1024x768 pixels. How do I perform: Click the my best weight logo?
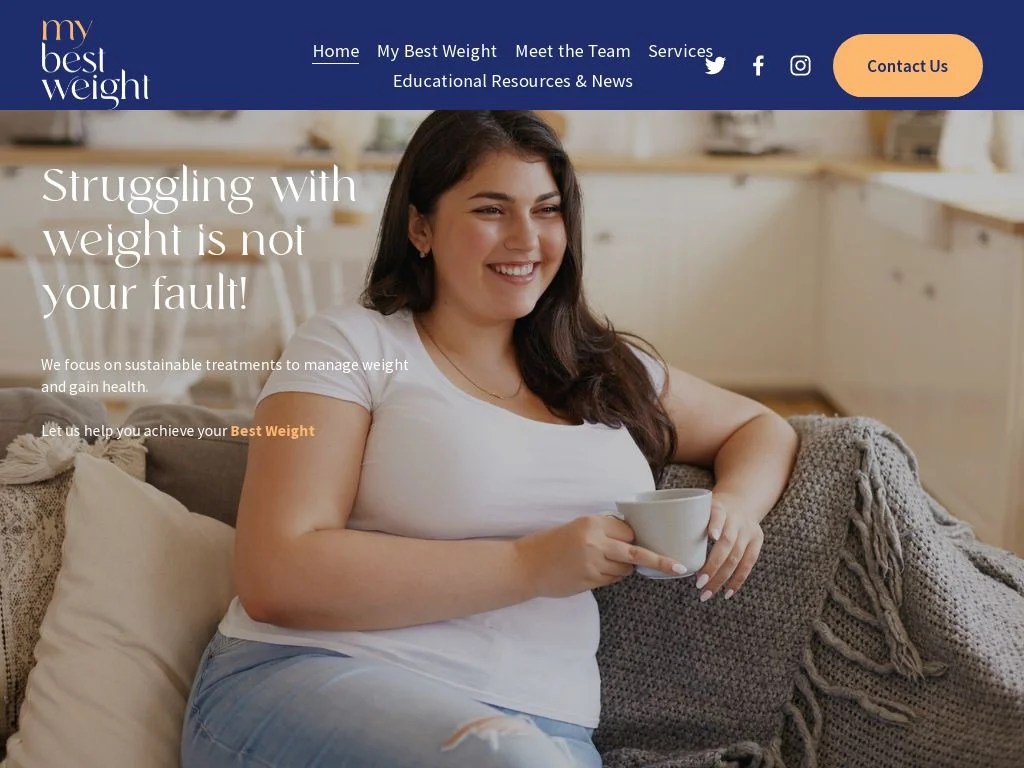click(95, 63)
